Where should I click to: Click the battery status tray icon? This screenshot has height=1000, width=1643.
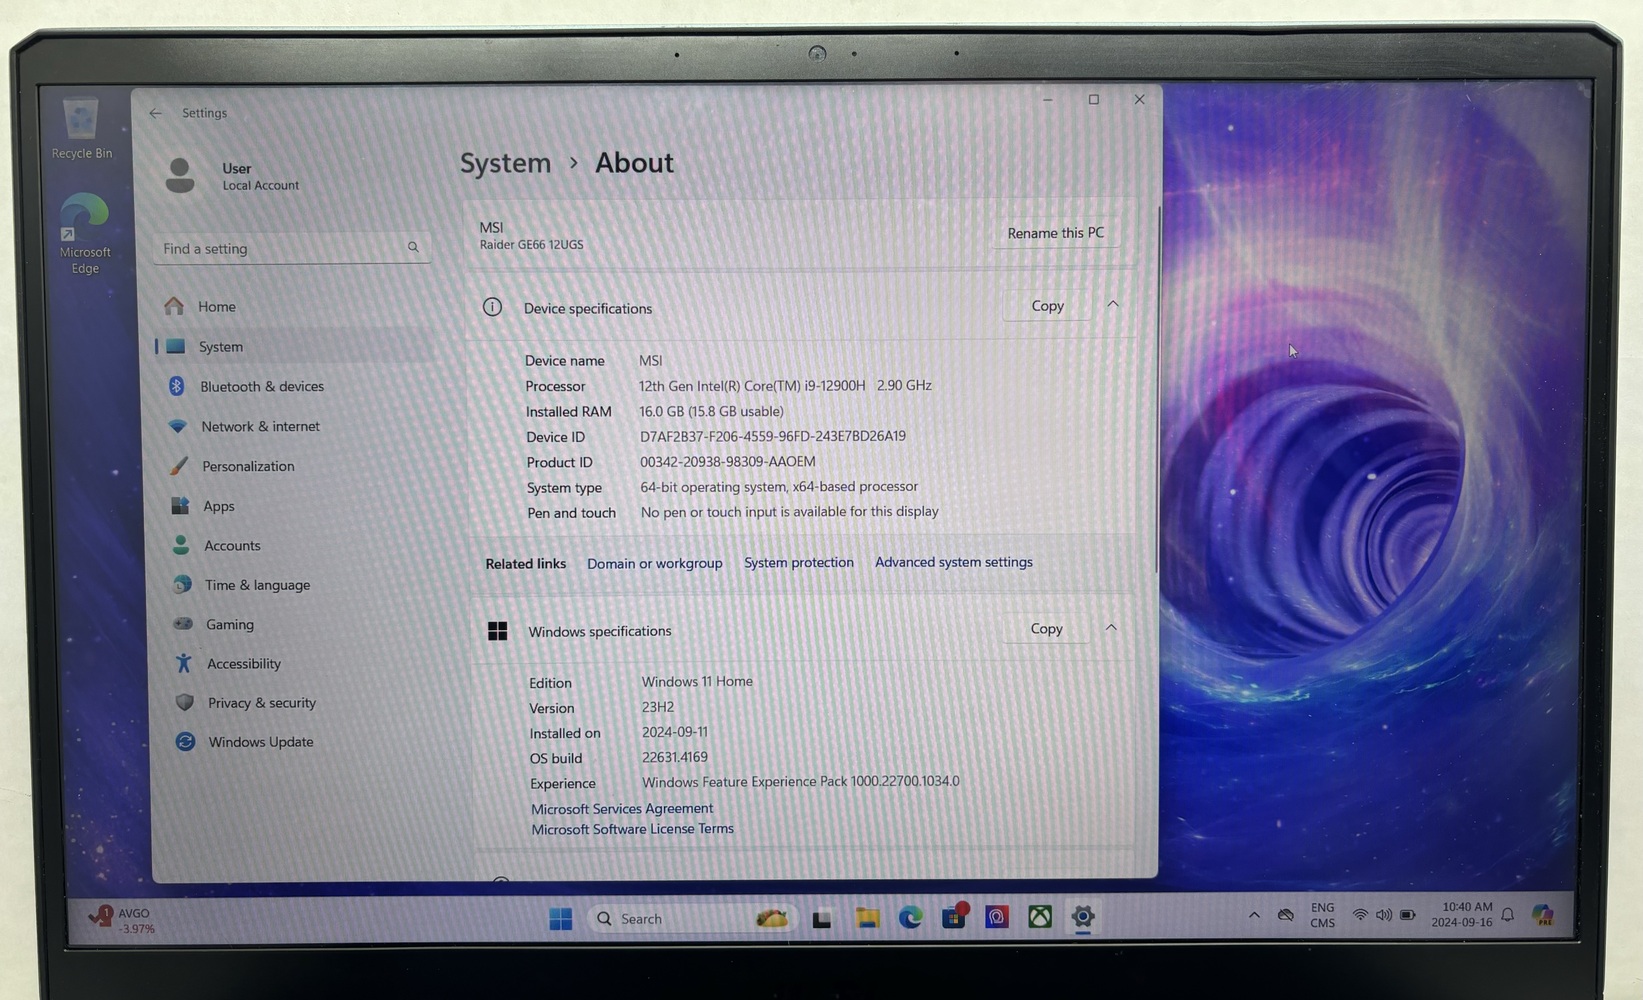(1408, 914)
